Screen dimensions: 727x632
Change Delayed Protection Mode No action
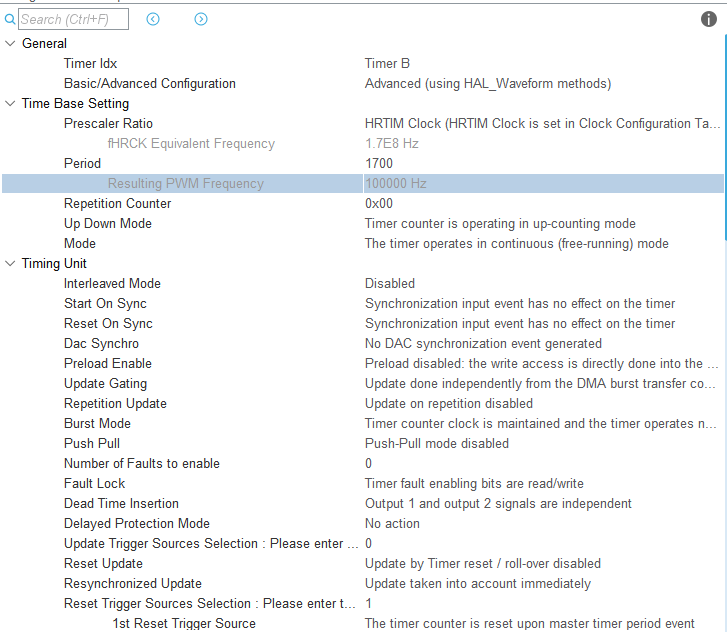coord(392,523)
